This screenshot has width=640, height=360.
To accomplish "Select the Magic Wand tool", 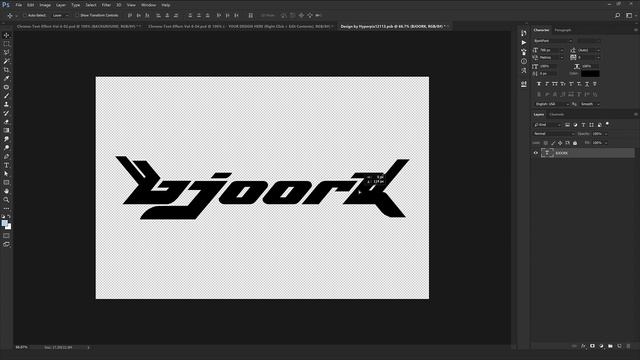I will point(7,61).
